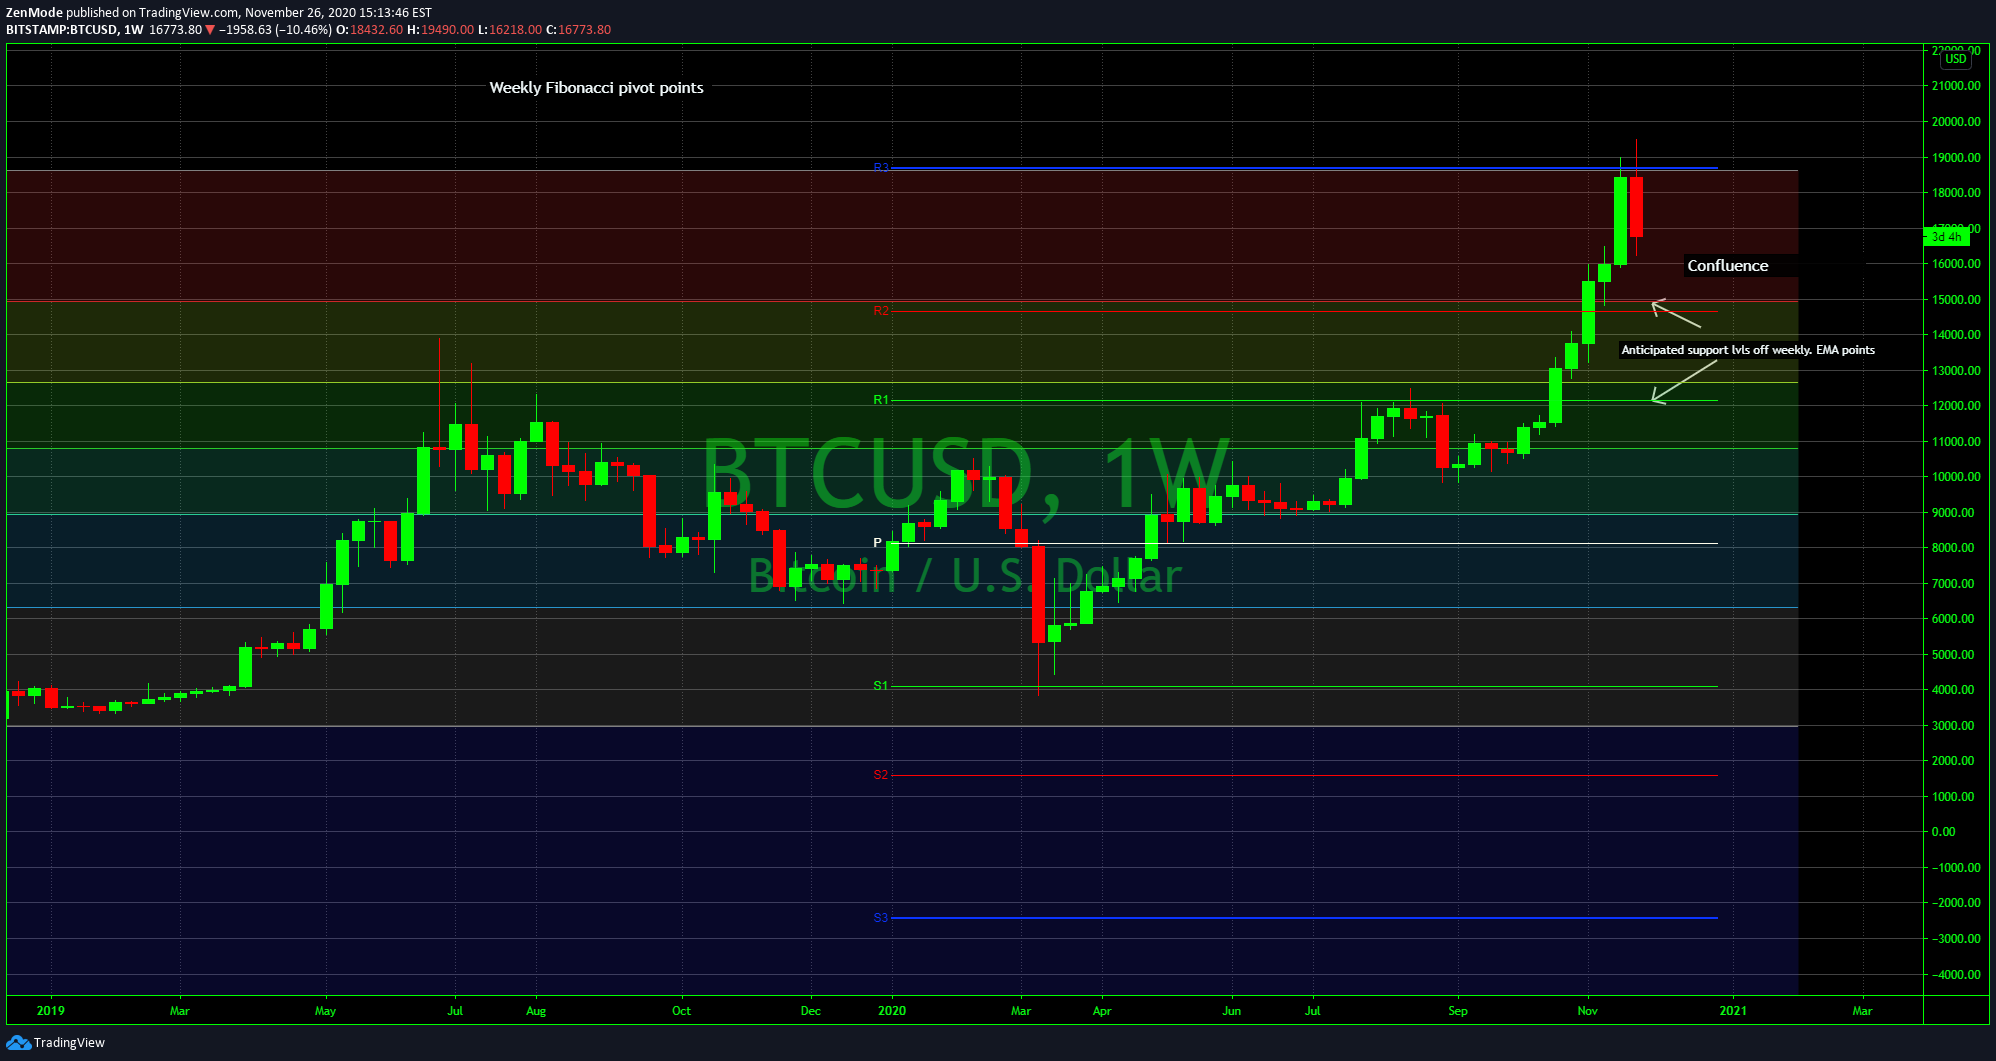The height and width of the screenshot is (1061, 1996).
Task: Click the 20000.00 price axis label
Action: click(1956, 122)
